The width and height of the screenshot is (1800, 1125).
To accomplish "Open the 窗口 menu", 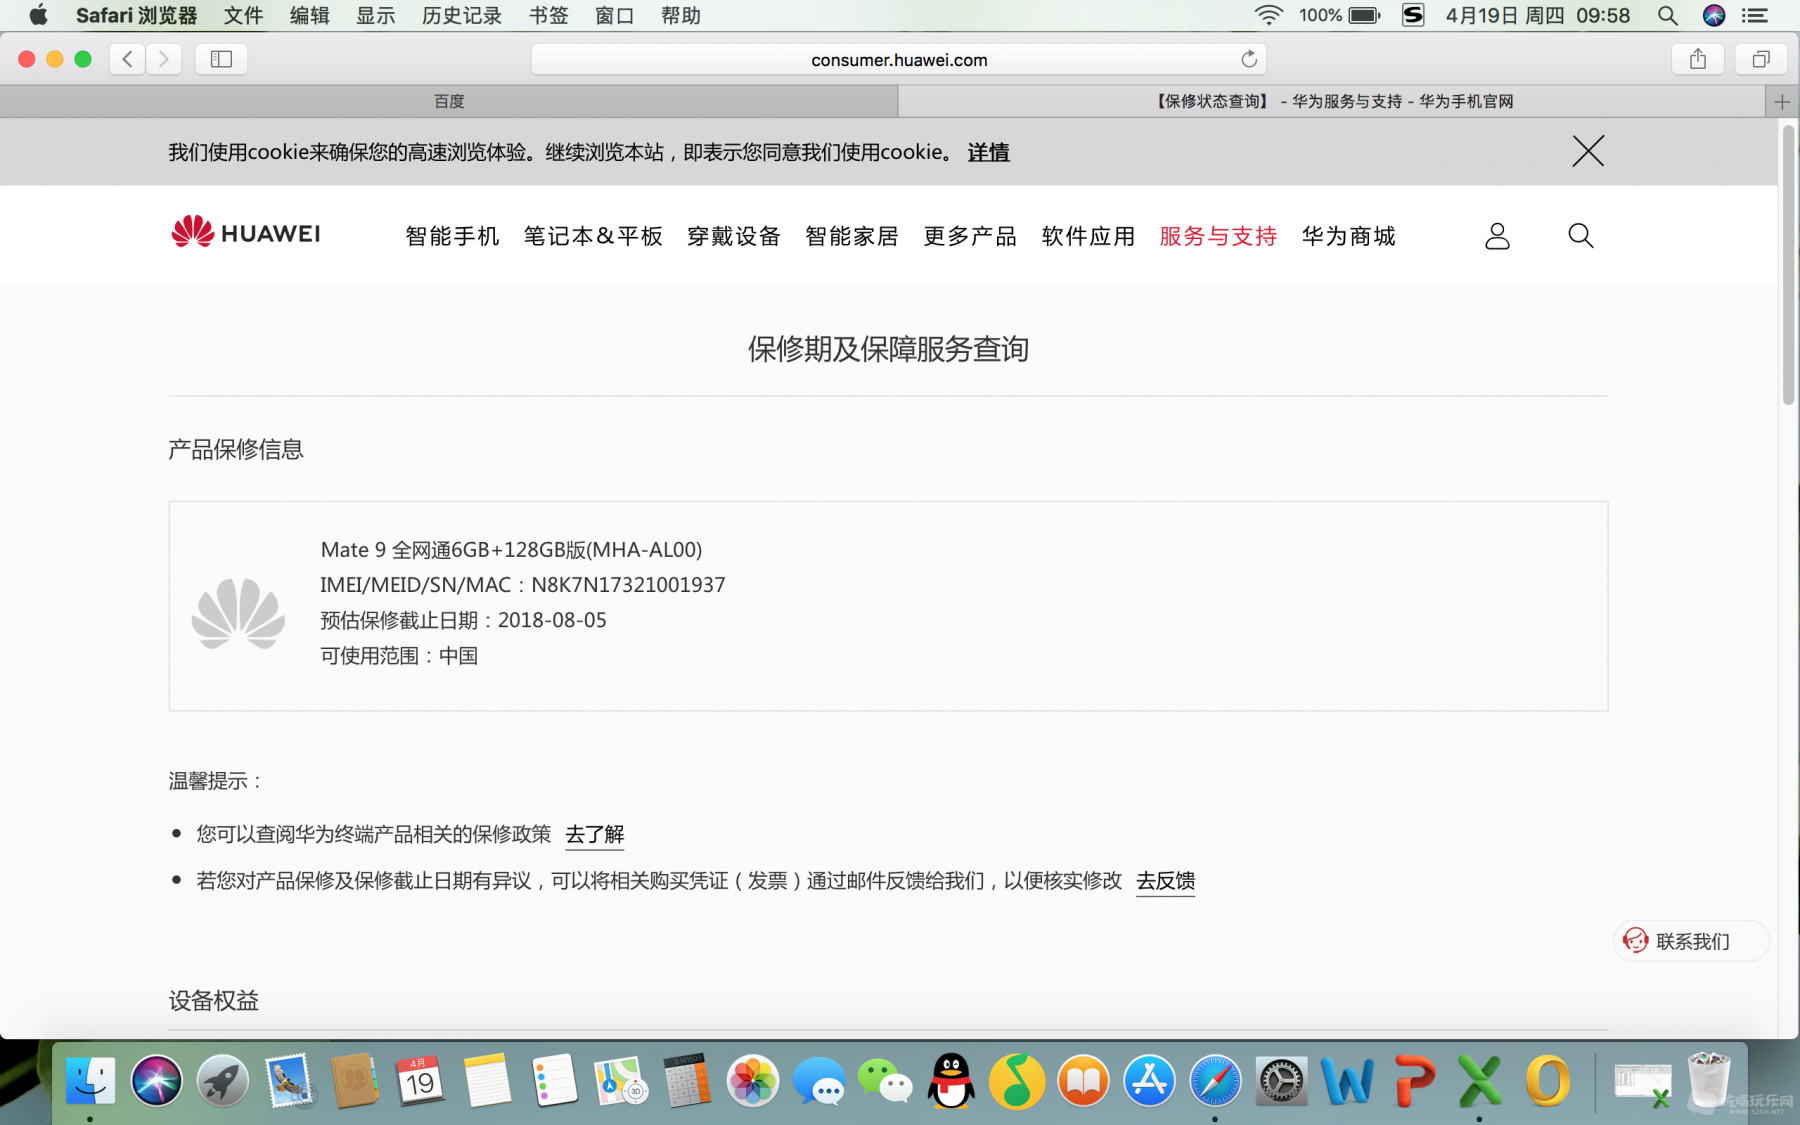I will tap(614, 15).
